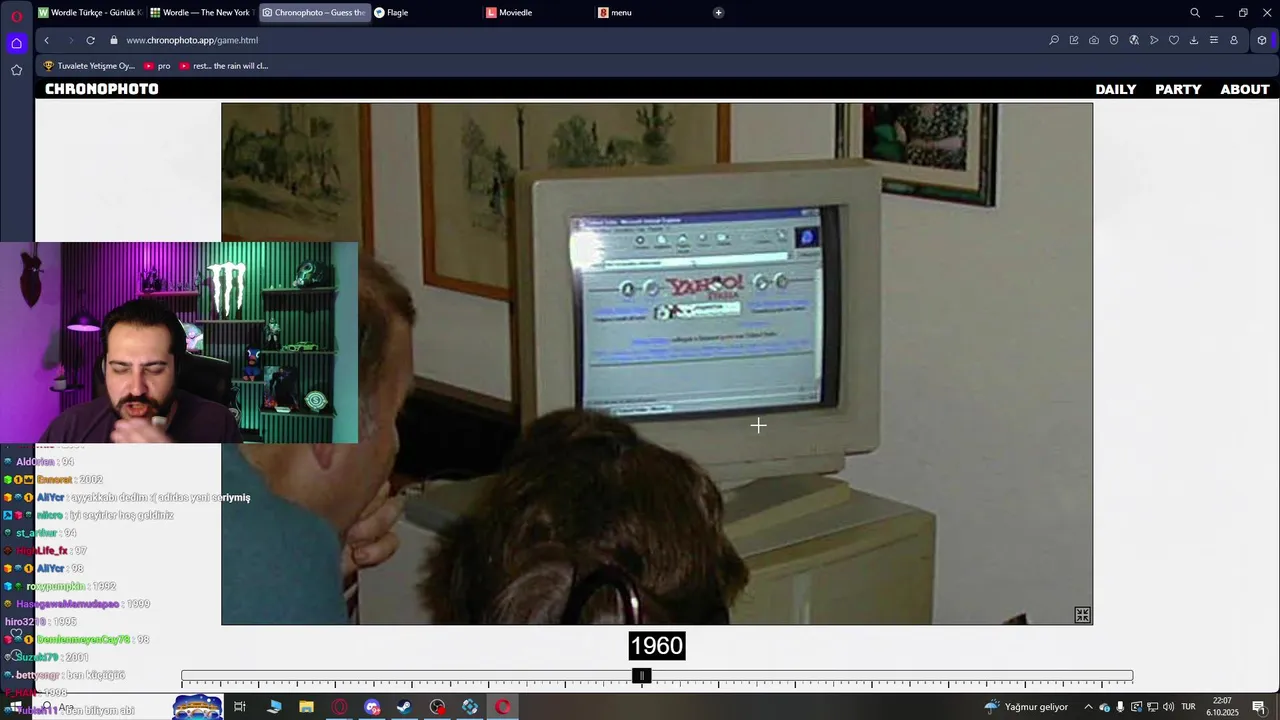Open the browser downloads icon
This screenshot has width=1280, height=720.
click(1194, 40)
